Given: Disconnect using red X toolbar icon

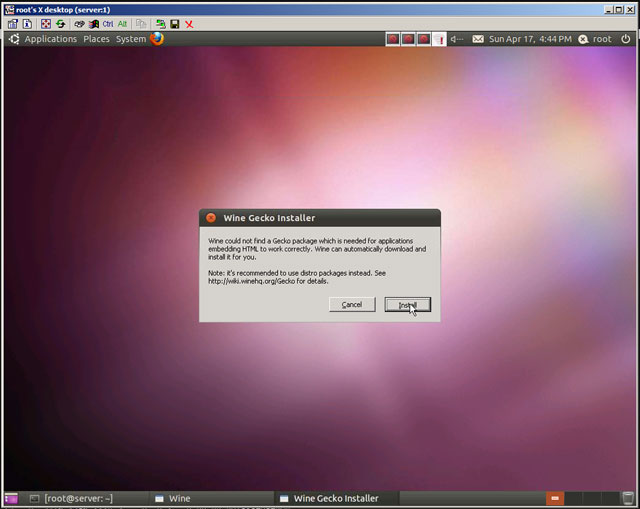Looking at the screenshot, I should point(189,24).
